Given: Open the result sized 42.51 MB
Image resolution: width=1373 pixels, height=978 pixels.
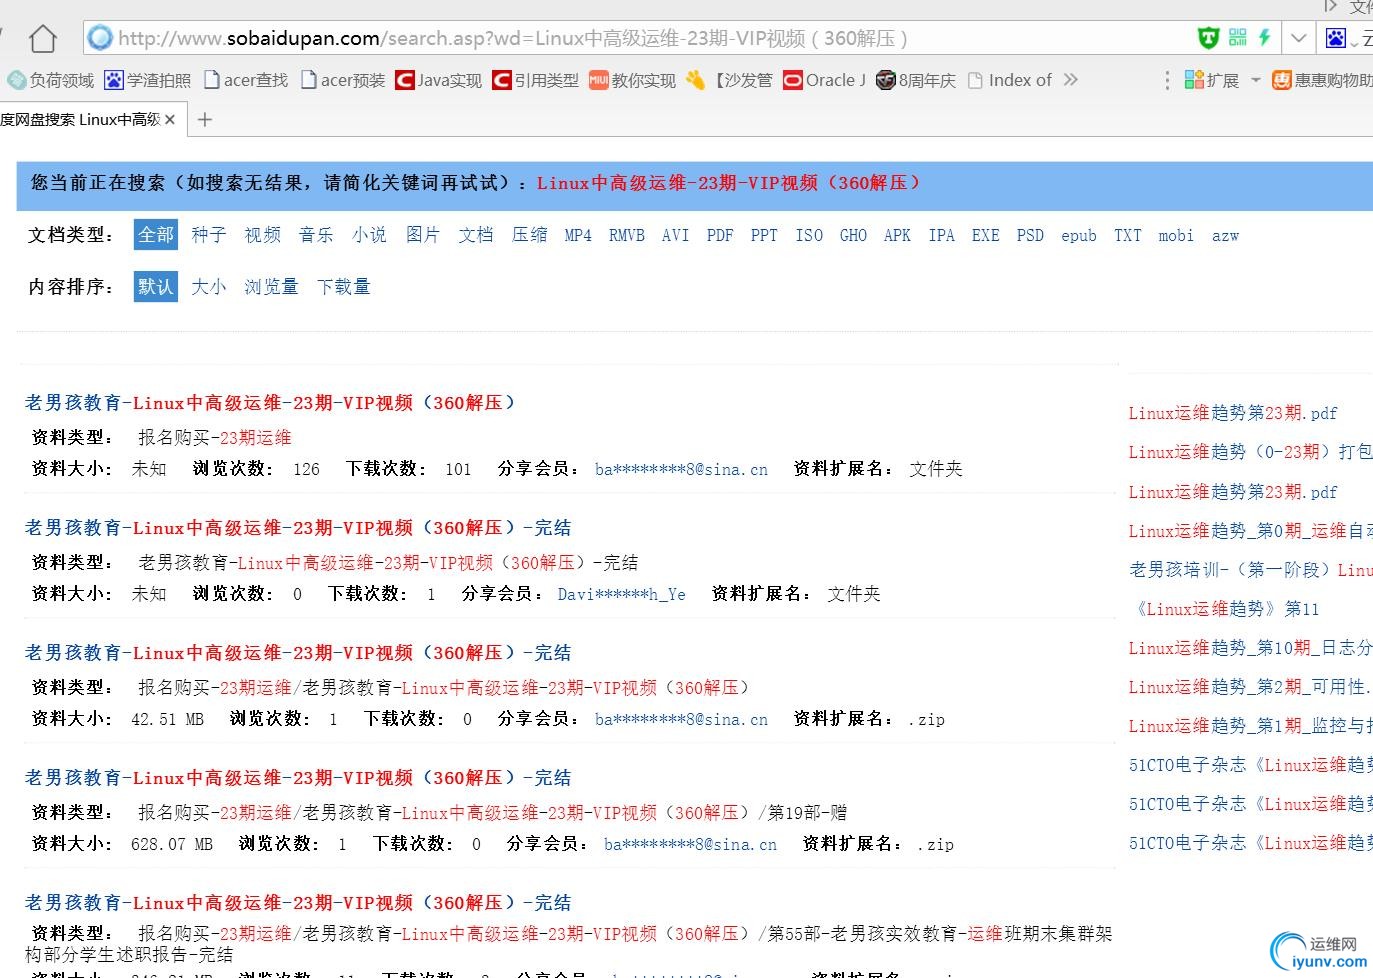Looking at the screenshot, I should (298, 653).
